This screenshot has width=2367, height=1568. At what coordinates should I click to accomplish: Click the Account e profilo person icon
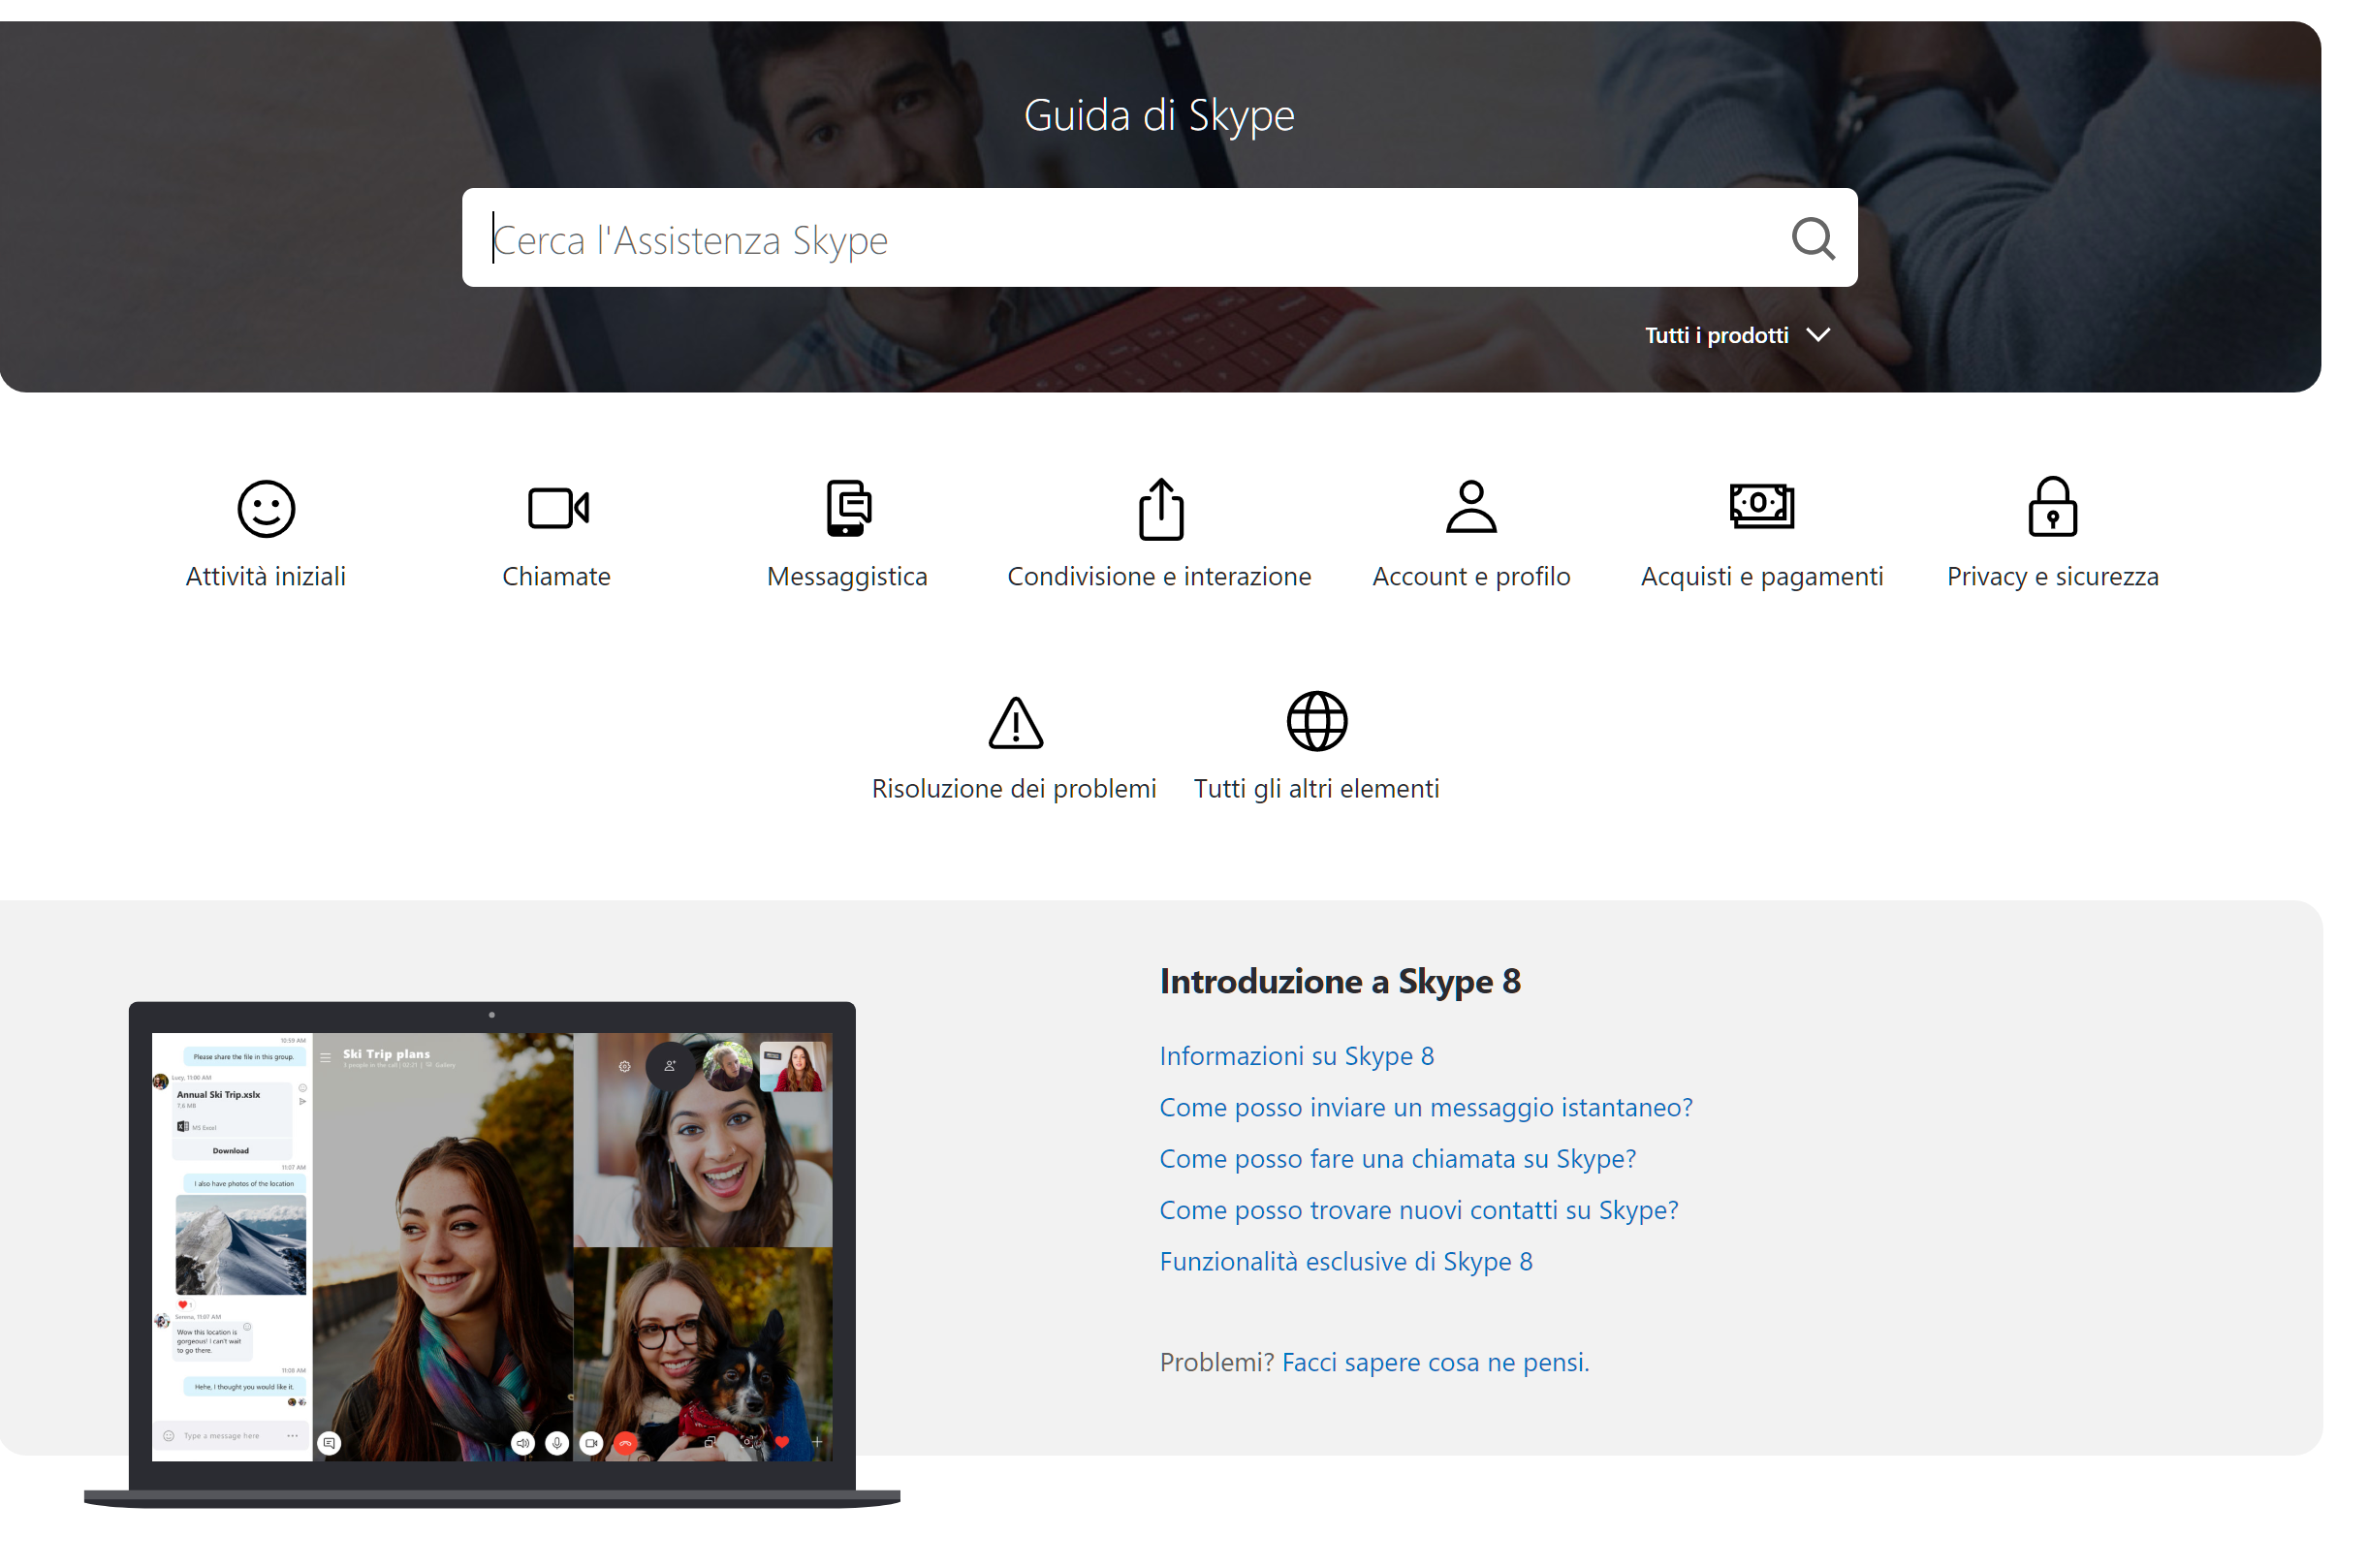(1471, 506)
